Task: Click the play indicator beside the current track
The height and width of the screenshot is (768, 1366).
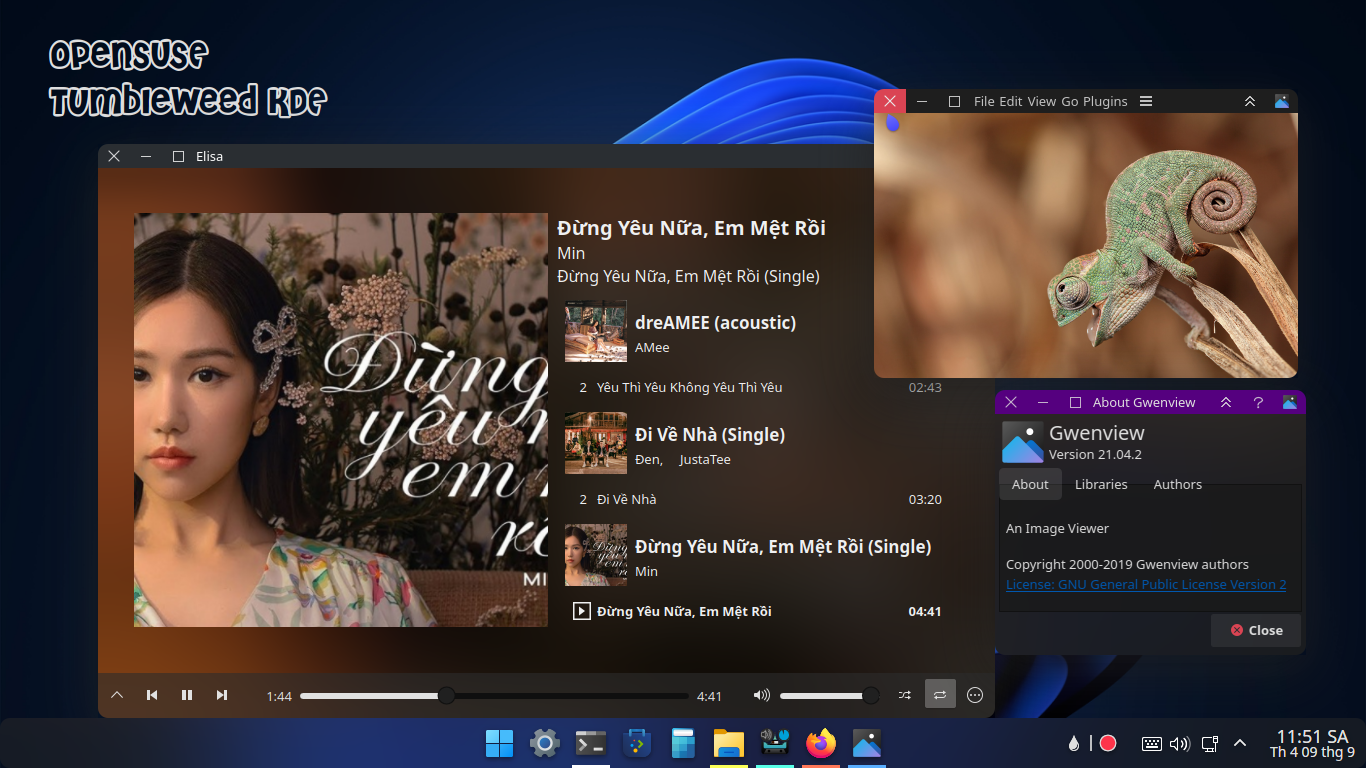Action: pyautogui.click(x=581, y=611)
